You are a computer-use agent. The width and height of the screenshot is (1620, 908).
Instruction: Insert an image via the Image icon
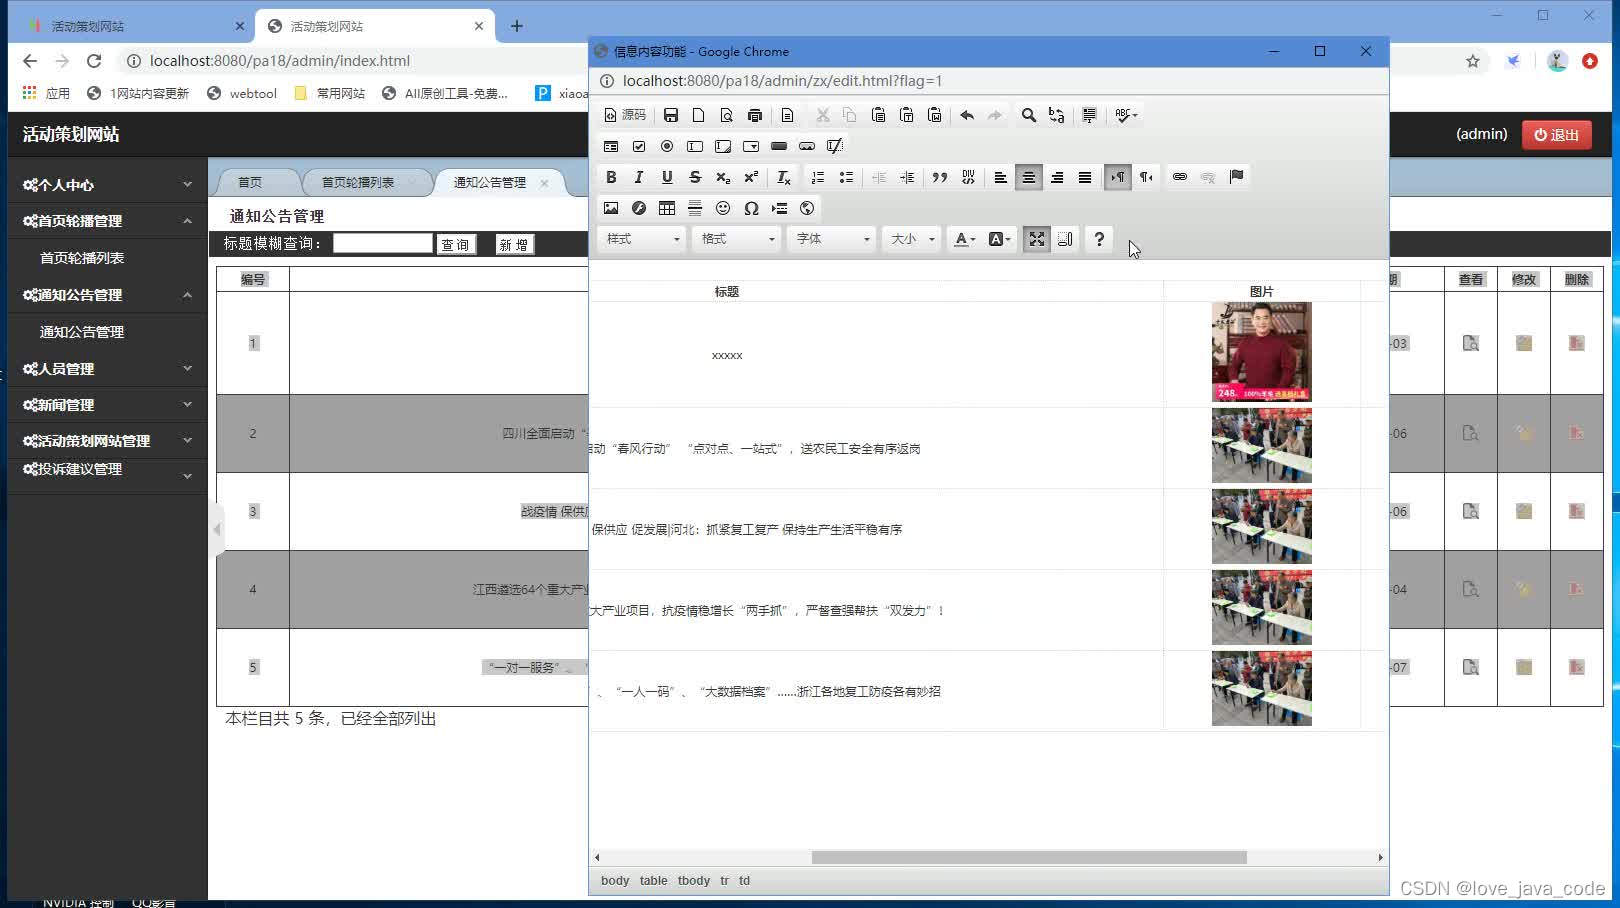pyautogui.click(x=611, y=208)
